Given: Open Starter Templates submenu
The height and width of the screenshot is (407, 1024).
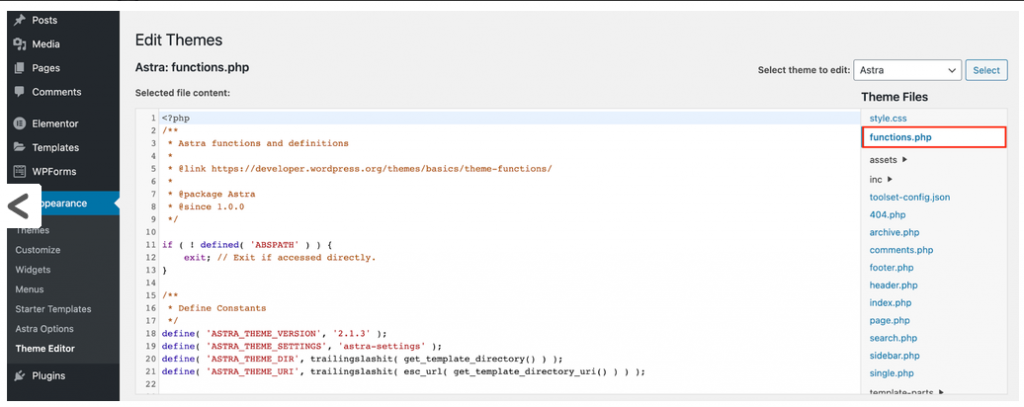Looking at the screenshot, I should [53, 309].
